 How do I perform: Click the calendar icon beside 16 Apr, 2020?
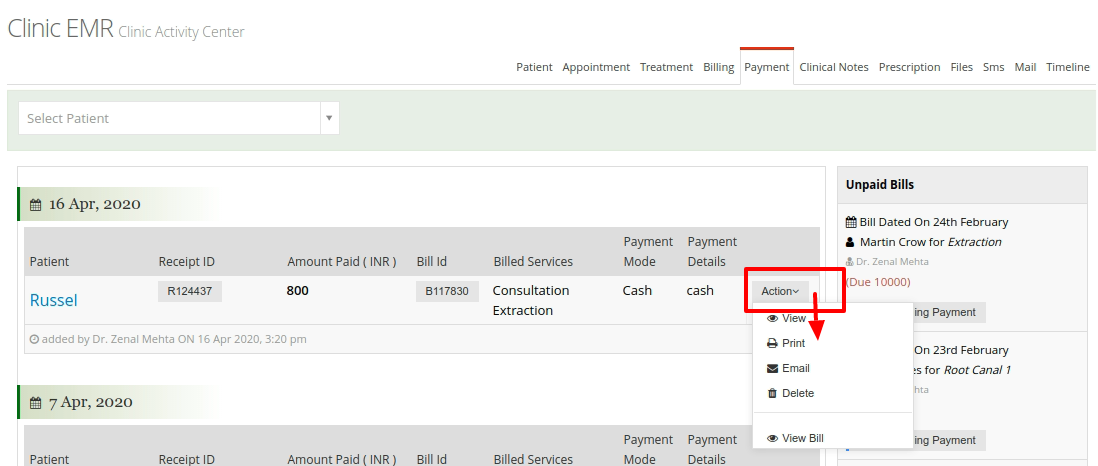pos(36,205)
